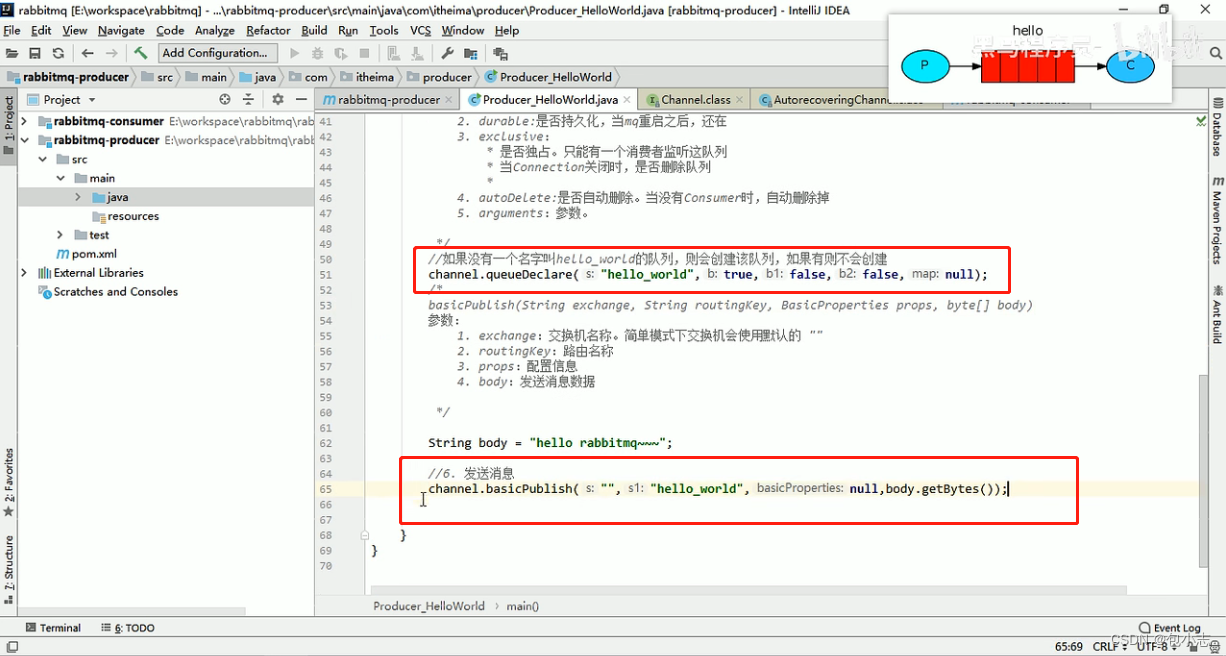Toggle the 1: Project tool window

[x=9, y=126]
